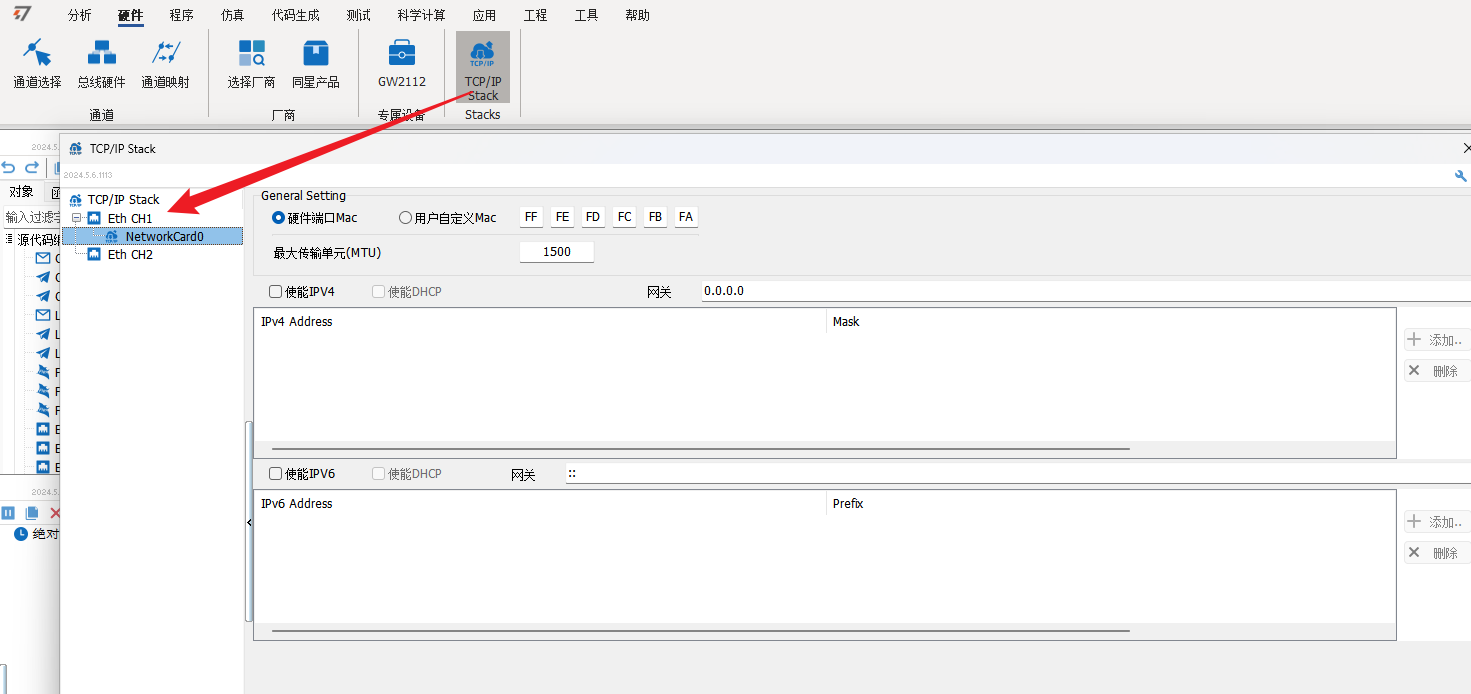Open the 科学计算 menu
The height and width of the screenshot is (694, 1471).
pos(421,15)
